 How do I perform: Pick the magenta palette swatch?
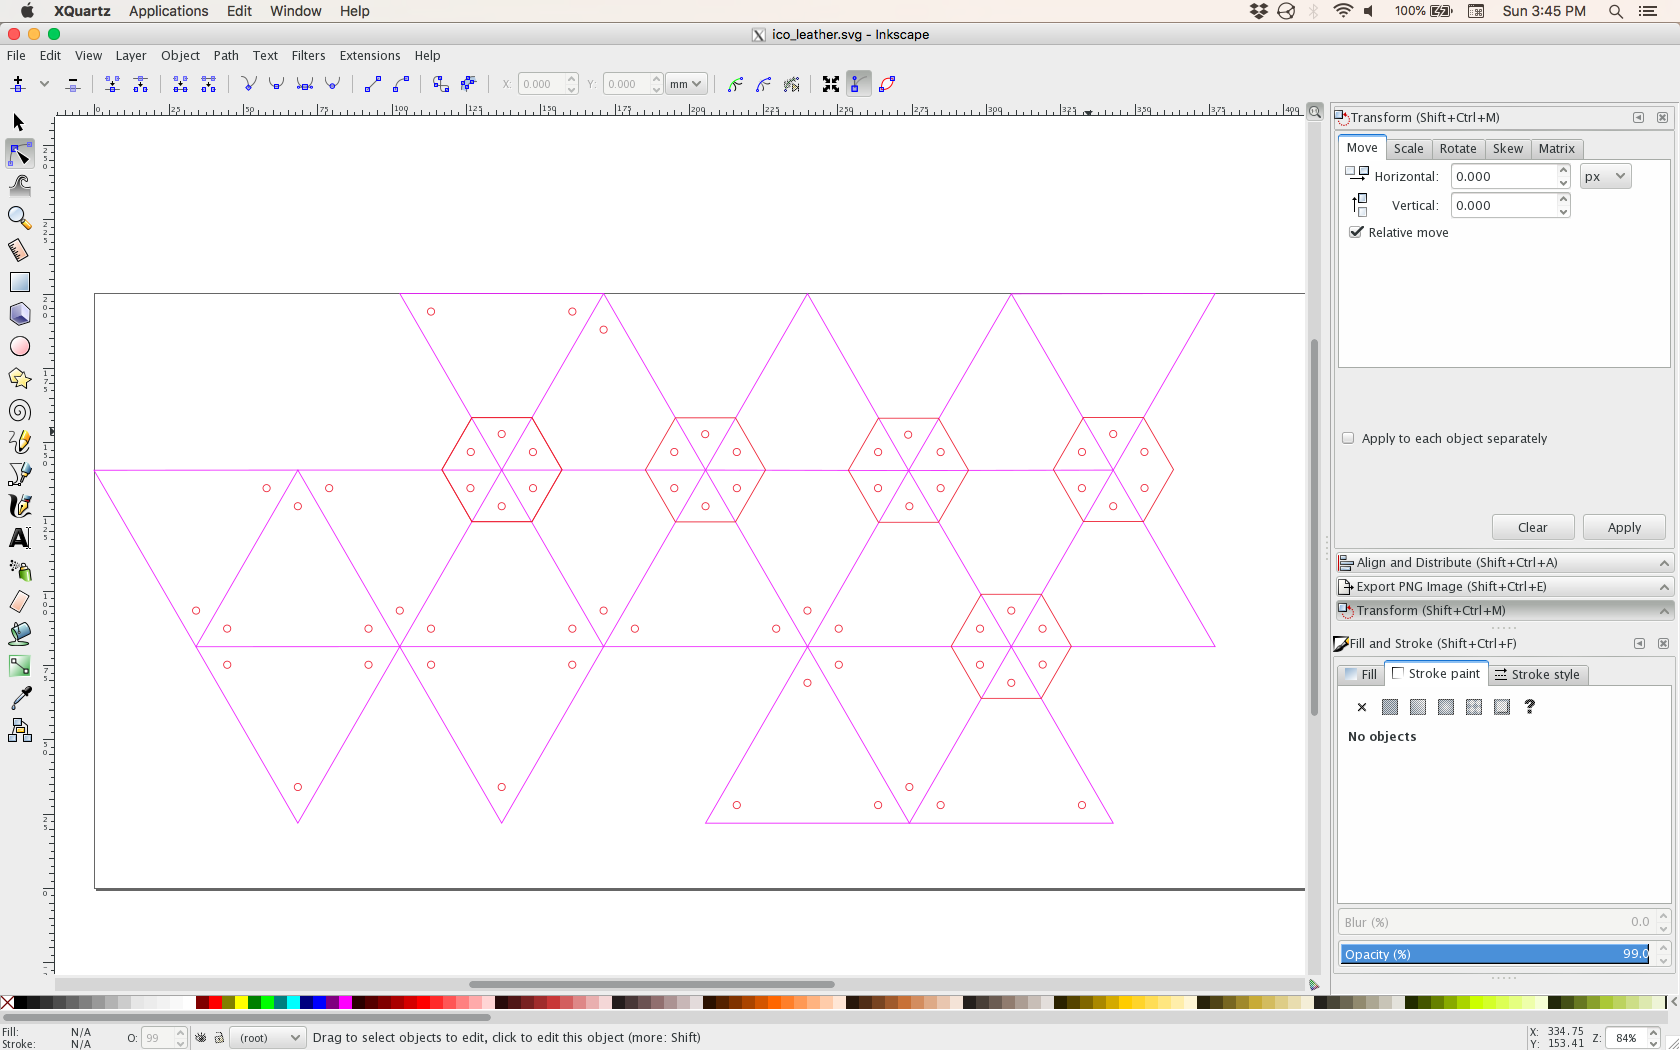[345, 1002]
